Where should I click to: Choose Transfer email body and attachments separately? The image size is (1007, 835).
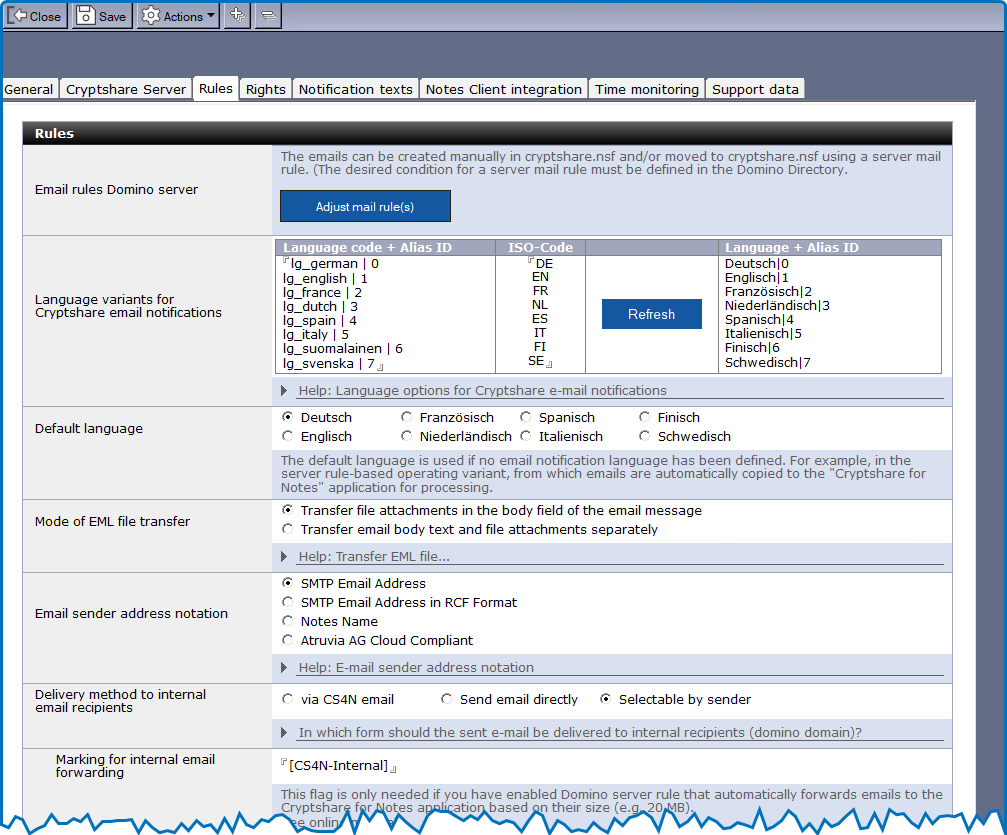pyautogui.click(x=289, y=529)
